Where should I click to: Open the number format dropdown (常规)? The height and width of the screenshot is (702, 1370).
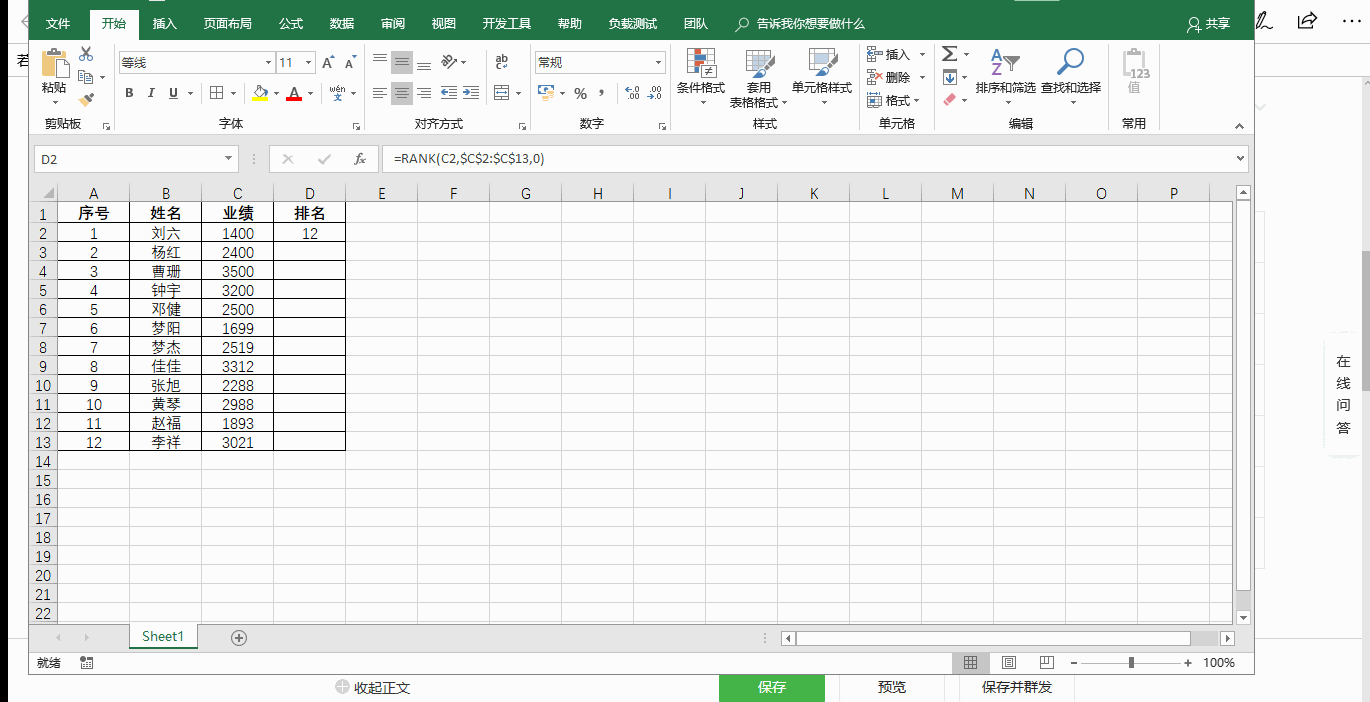(x=658, y=62)
